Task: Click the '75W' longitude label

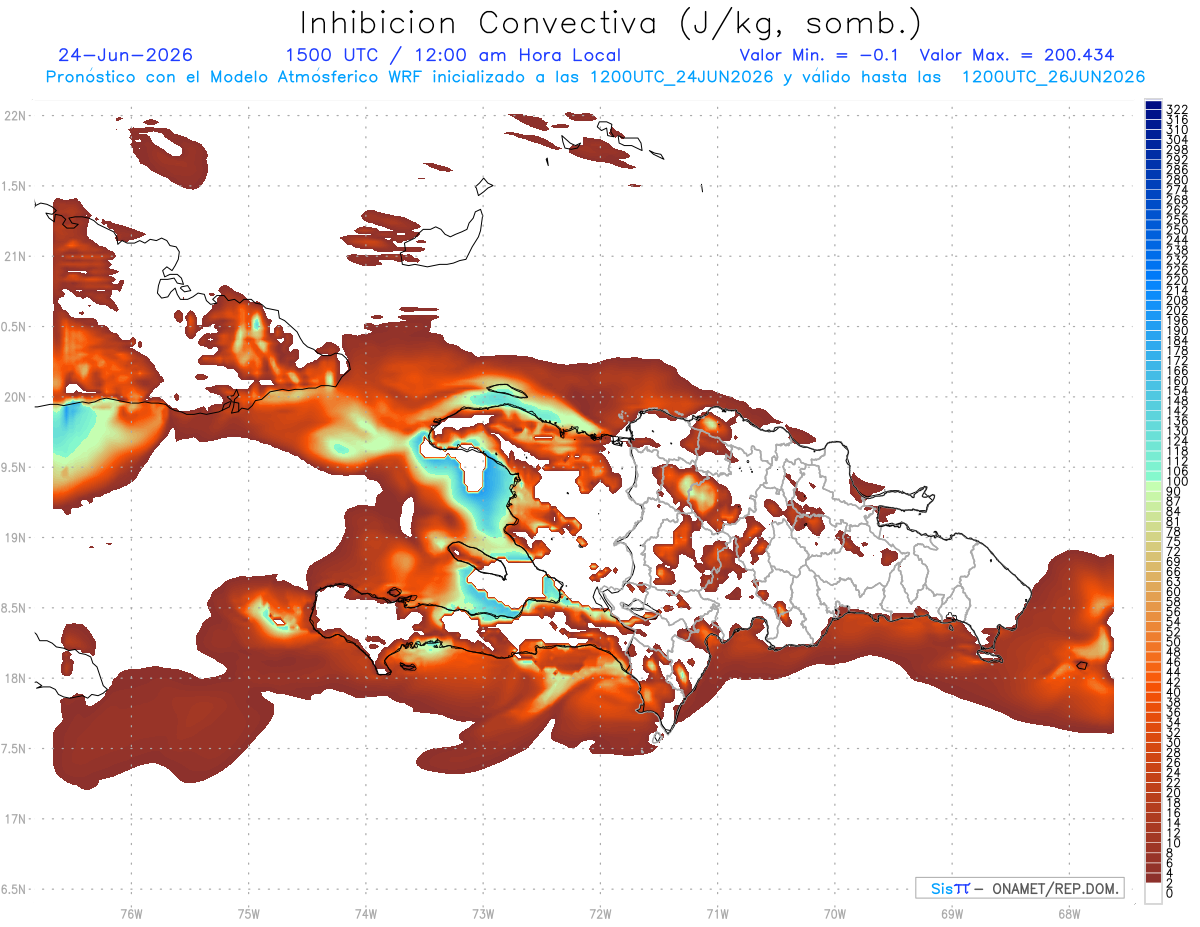Action: pyautogui.click(x=248, y=913)
